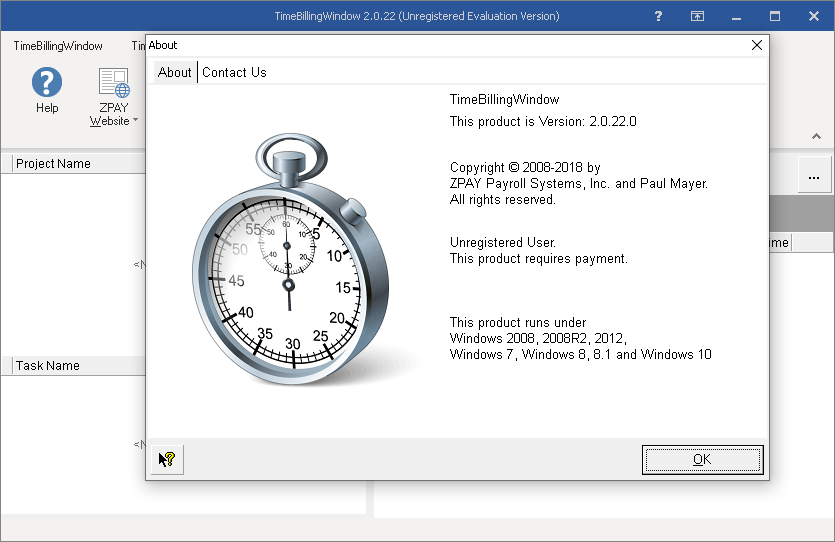
Task: Click the Project Name column header
Action: point(79,163)
